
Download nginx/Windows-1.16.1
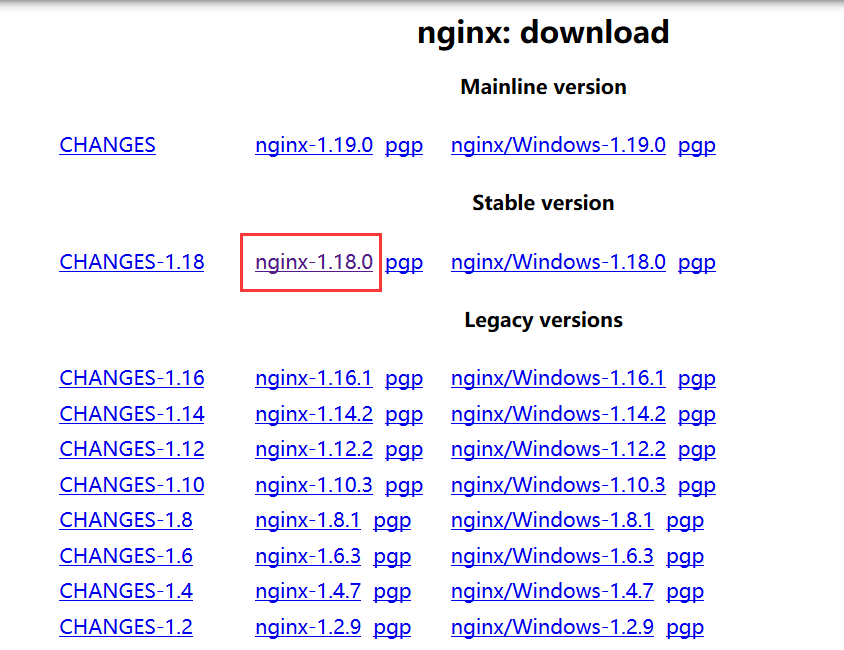pyautogui.click(x=558, y=378)
